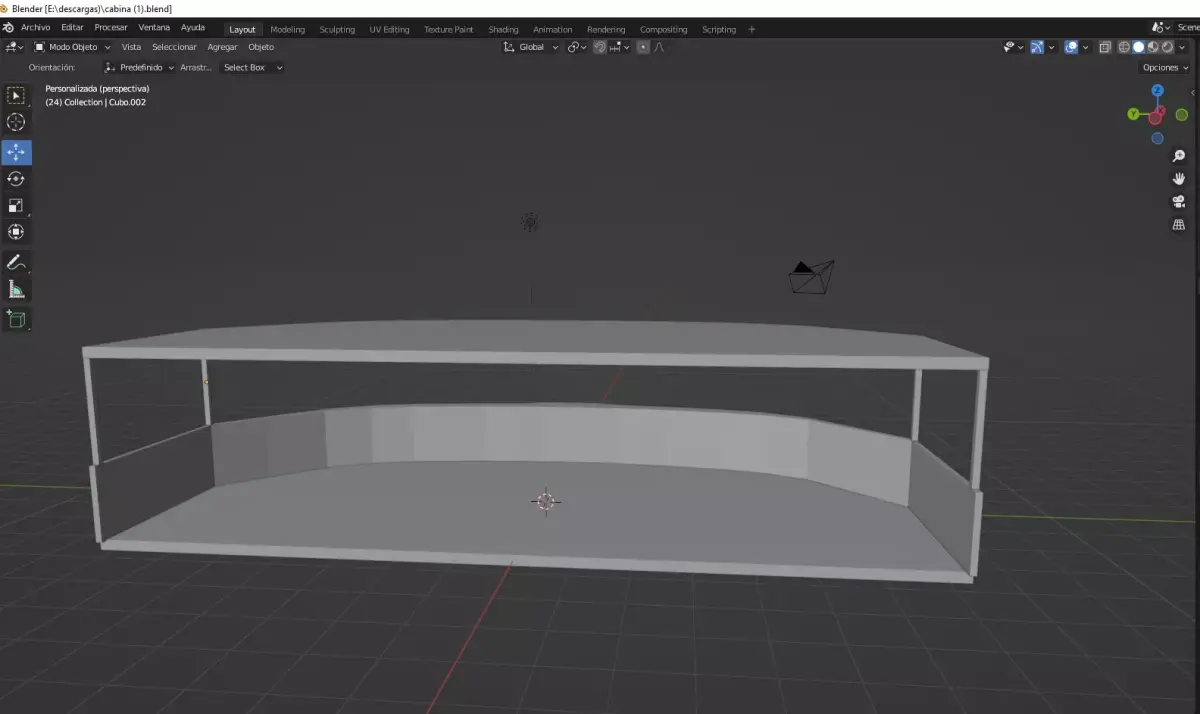1200x714 pixels.
Task: Open snapping options dropdown
Action: coord(619,47)
